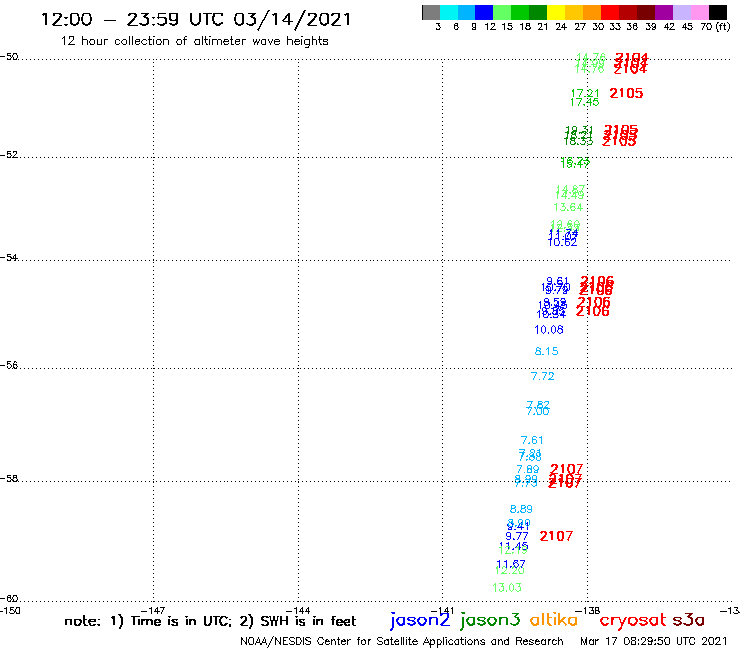Click the dark red s3a legend label
This screenshot has width=740, height=650.
pyautogui.click(x=689, y=621)
